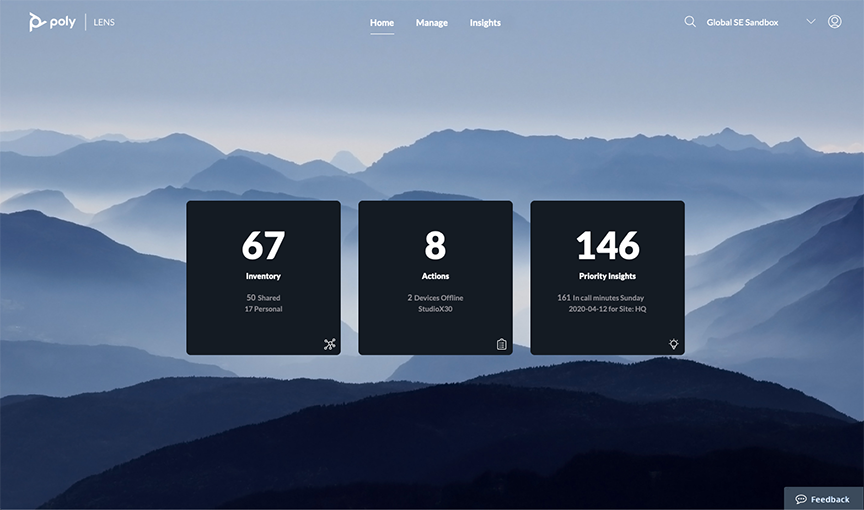Click the clipboard icon on Actions card

click(502, 344)
